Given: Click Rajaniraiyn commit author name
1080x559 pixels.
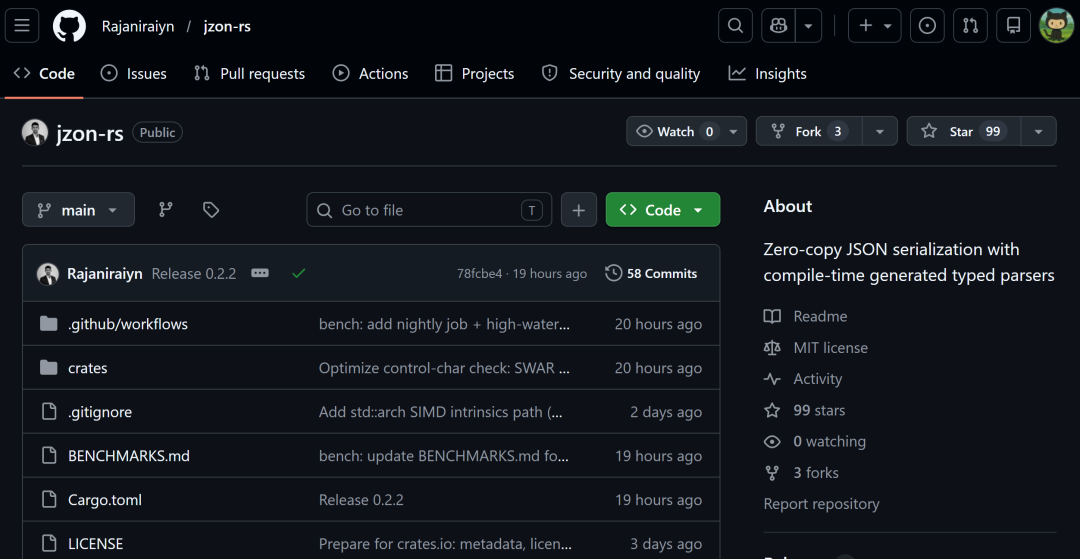Looking at the screenshot, I should click(x=105, y=274).
